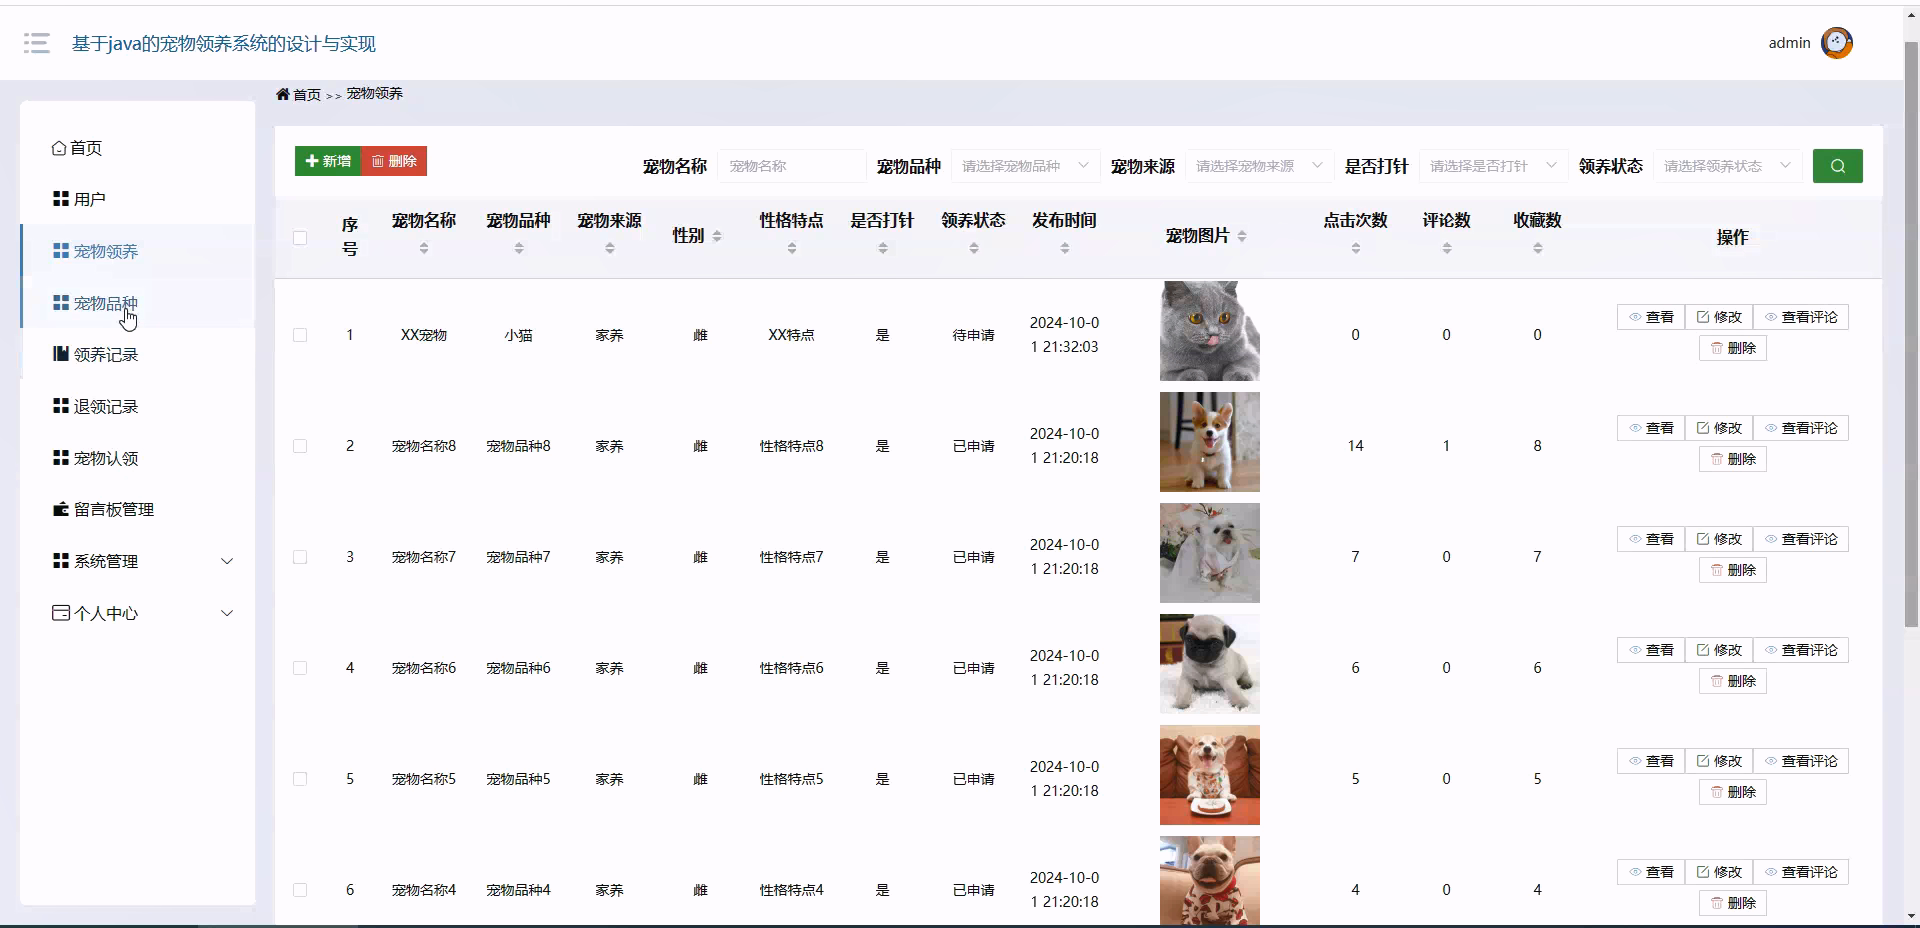Open 查看评论 for 宠物名称5 row
The width and height of the screenshot is (1920, 928).
pos(1801,761)
